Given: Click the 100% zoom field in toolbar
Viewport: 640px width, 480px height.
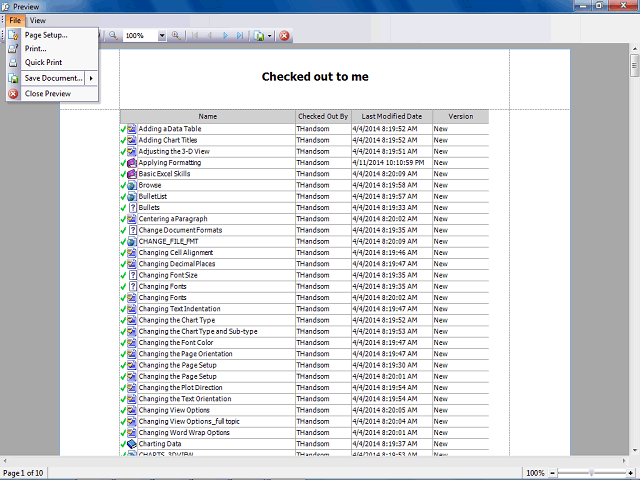Looking at the screenshot, I should pos(140,36).
